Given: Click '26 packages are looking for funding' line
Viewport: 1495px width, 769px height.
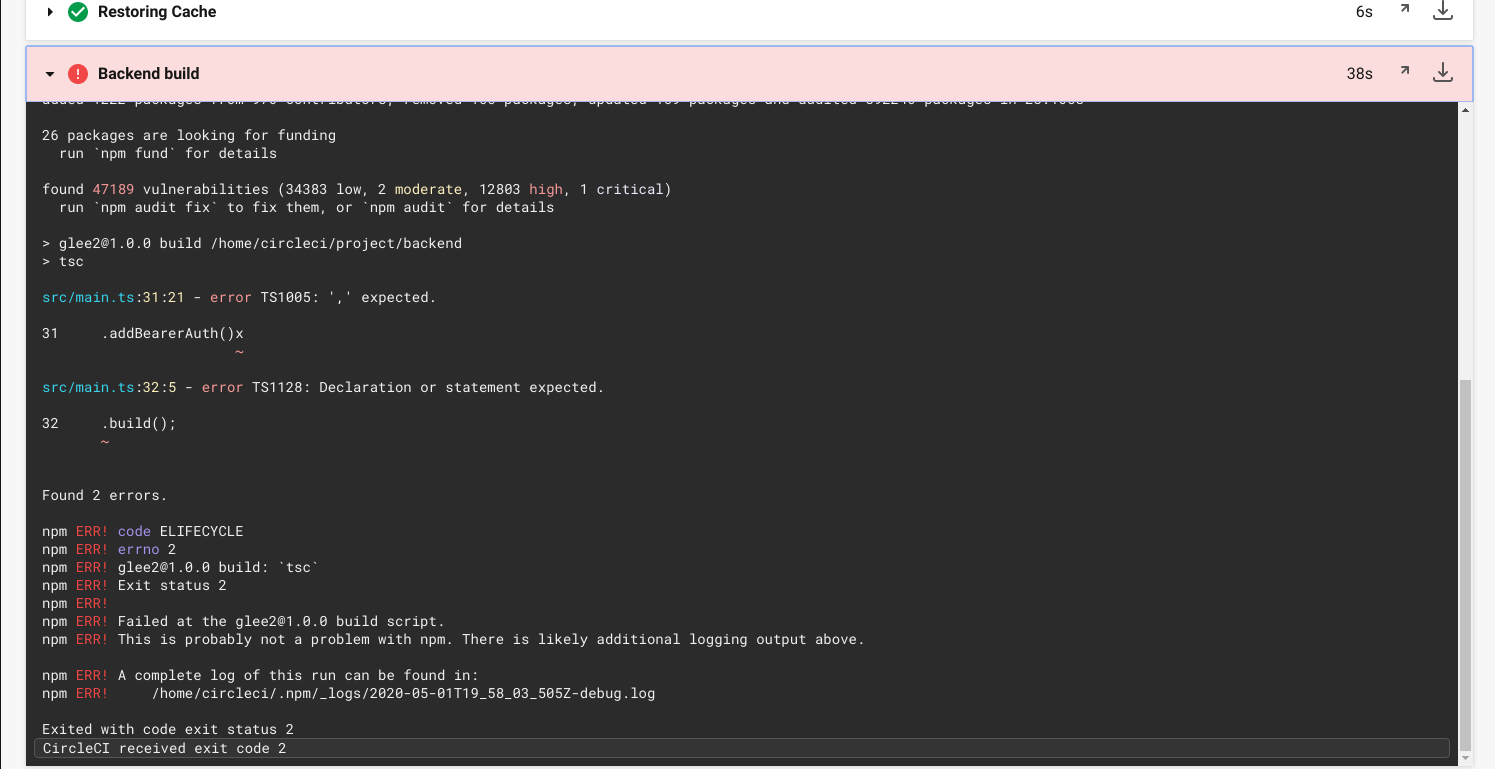Looking at the screenshot, I should (189, 135).
